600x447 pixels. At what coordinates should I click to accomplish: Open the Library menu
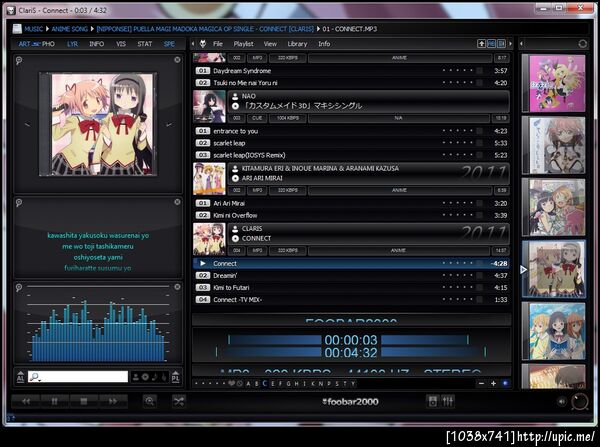coord(297,44)
